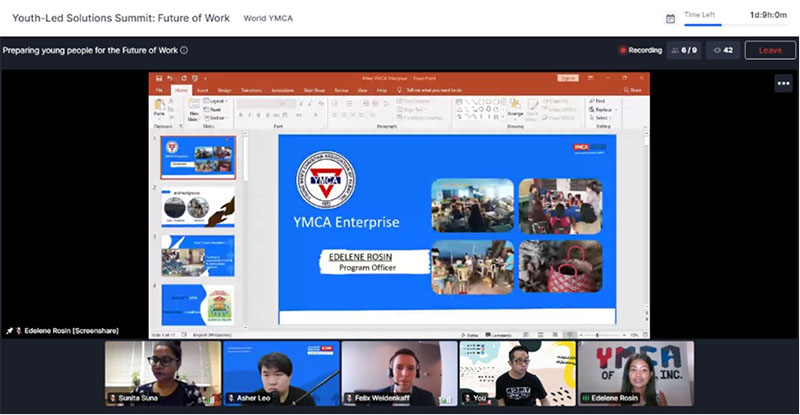800x415 pixels.
Task: Expand Customize Quick Access Toolbar arrow
Action: (205, 79)
